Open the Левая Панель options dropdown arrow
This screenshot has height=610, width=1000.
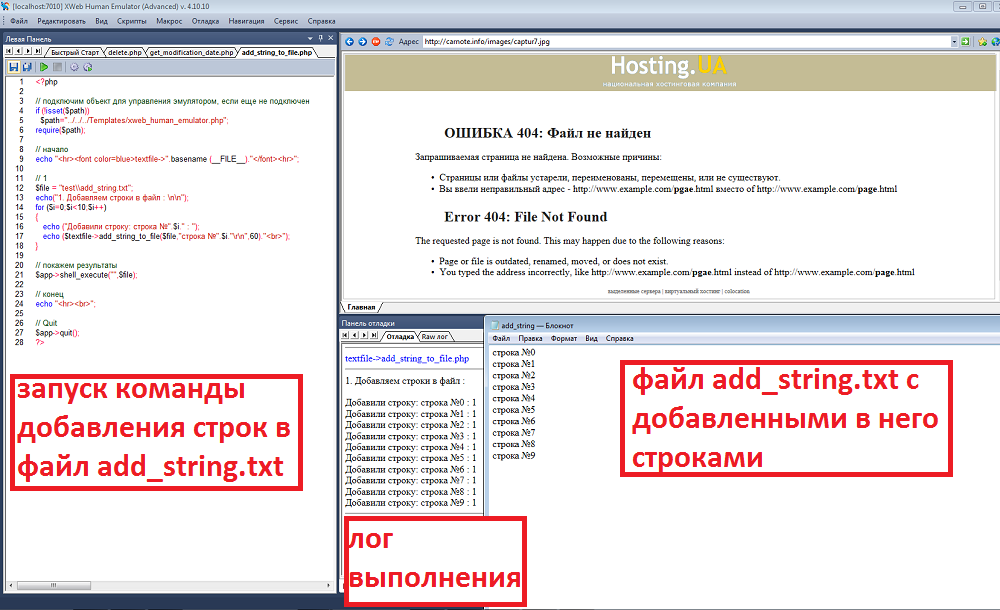[311, 38]
